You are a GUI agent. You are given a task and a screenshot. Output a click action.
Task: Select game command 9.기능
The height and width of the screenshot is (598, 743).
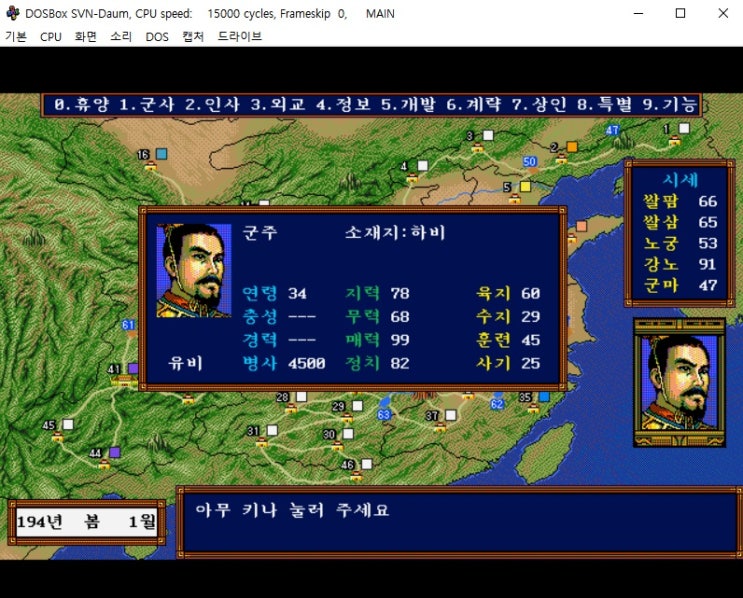670,105
